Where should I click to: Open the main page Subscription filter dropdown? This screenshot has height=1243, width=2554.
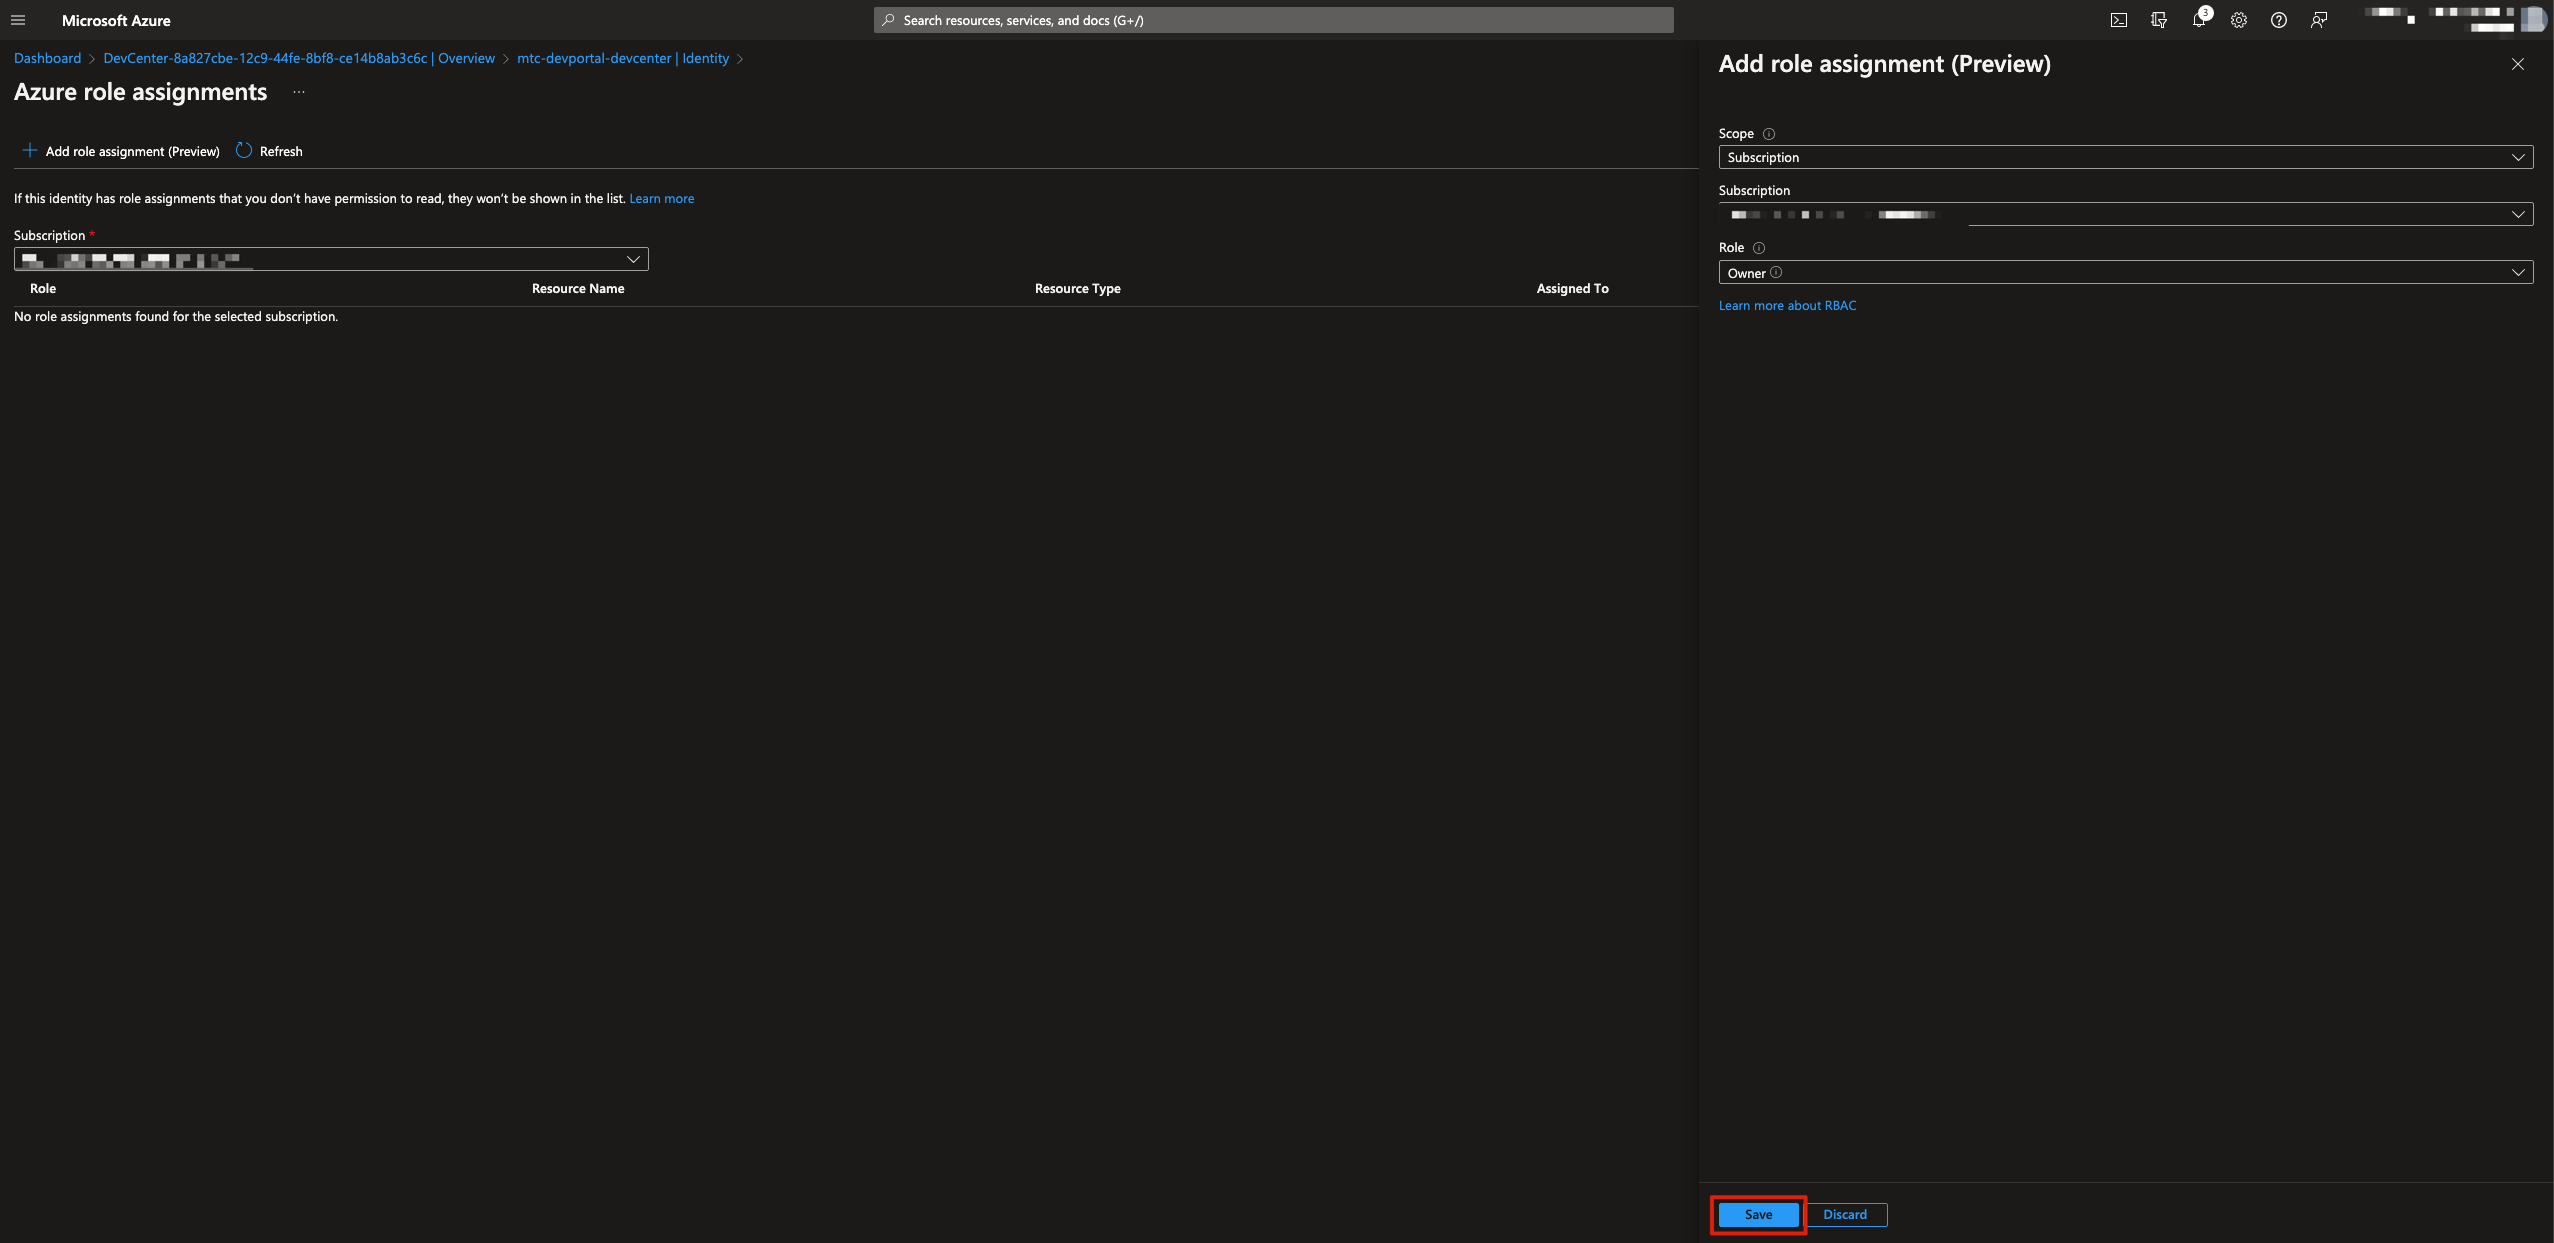[x=330, y=259]
